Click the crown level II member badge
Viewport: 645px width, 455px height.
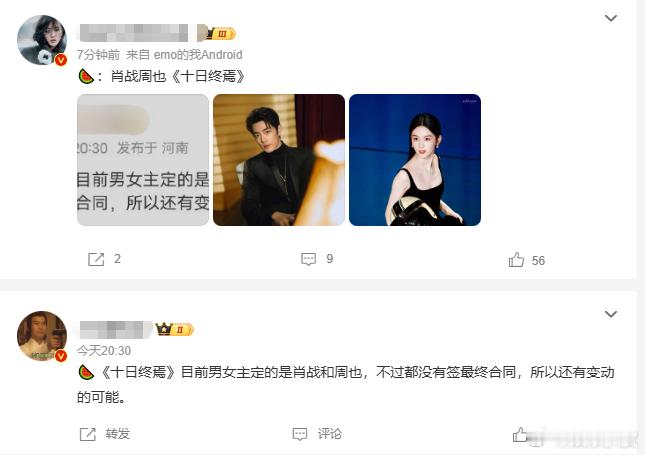[x=174, y=329]
